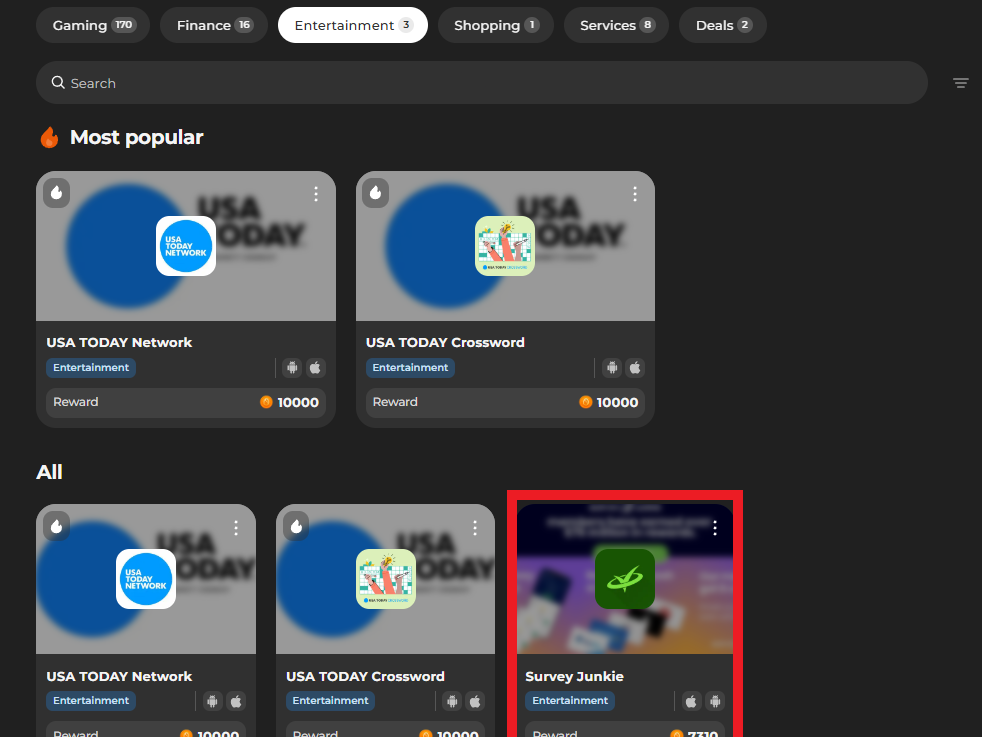The image size is (982, 737).
Task: Click coin icon on popular USA TODAY Crossword reward
Action: 586,402
